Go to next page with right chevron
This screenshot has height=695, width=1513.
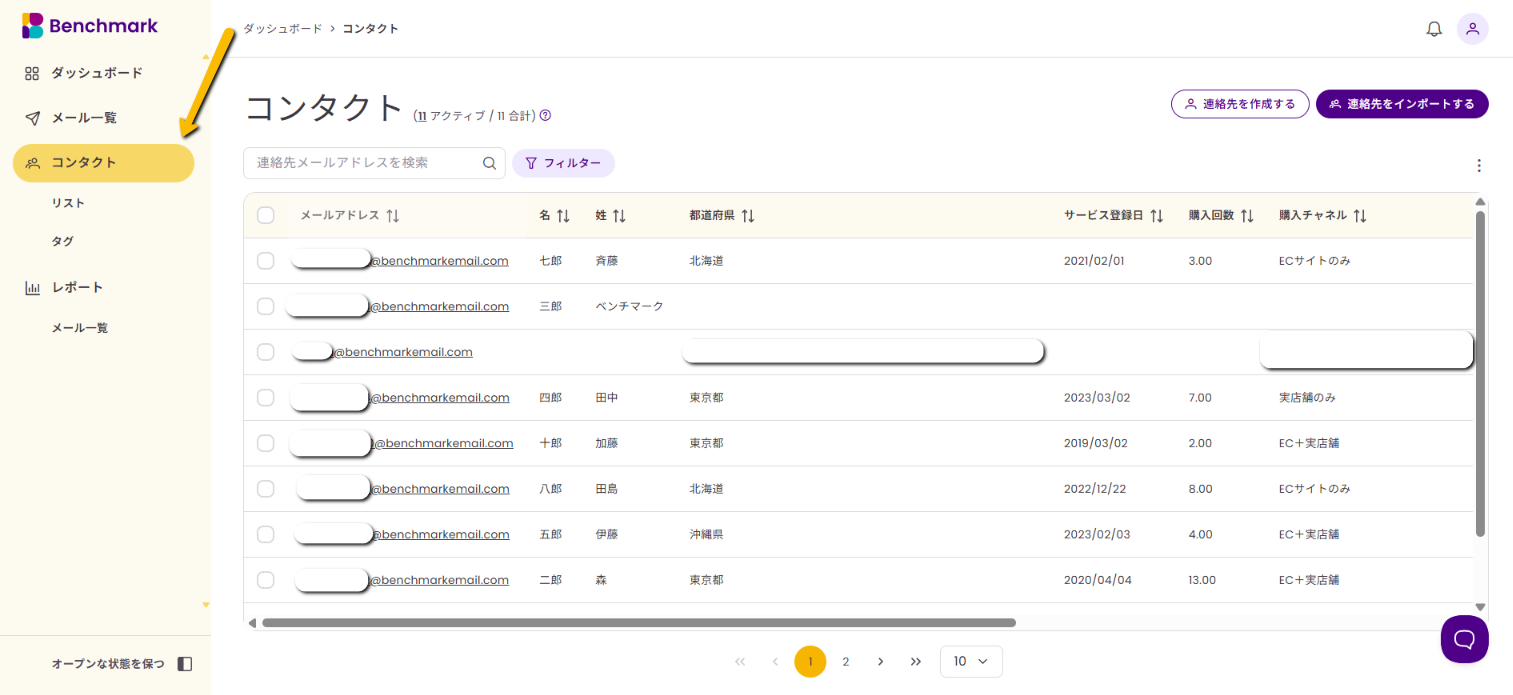pos(880,661)
